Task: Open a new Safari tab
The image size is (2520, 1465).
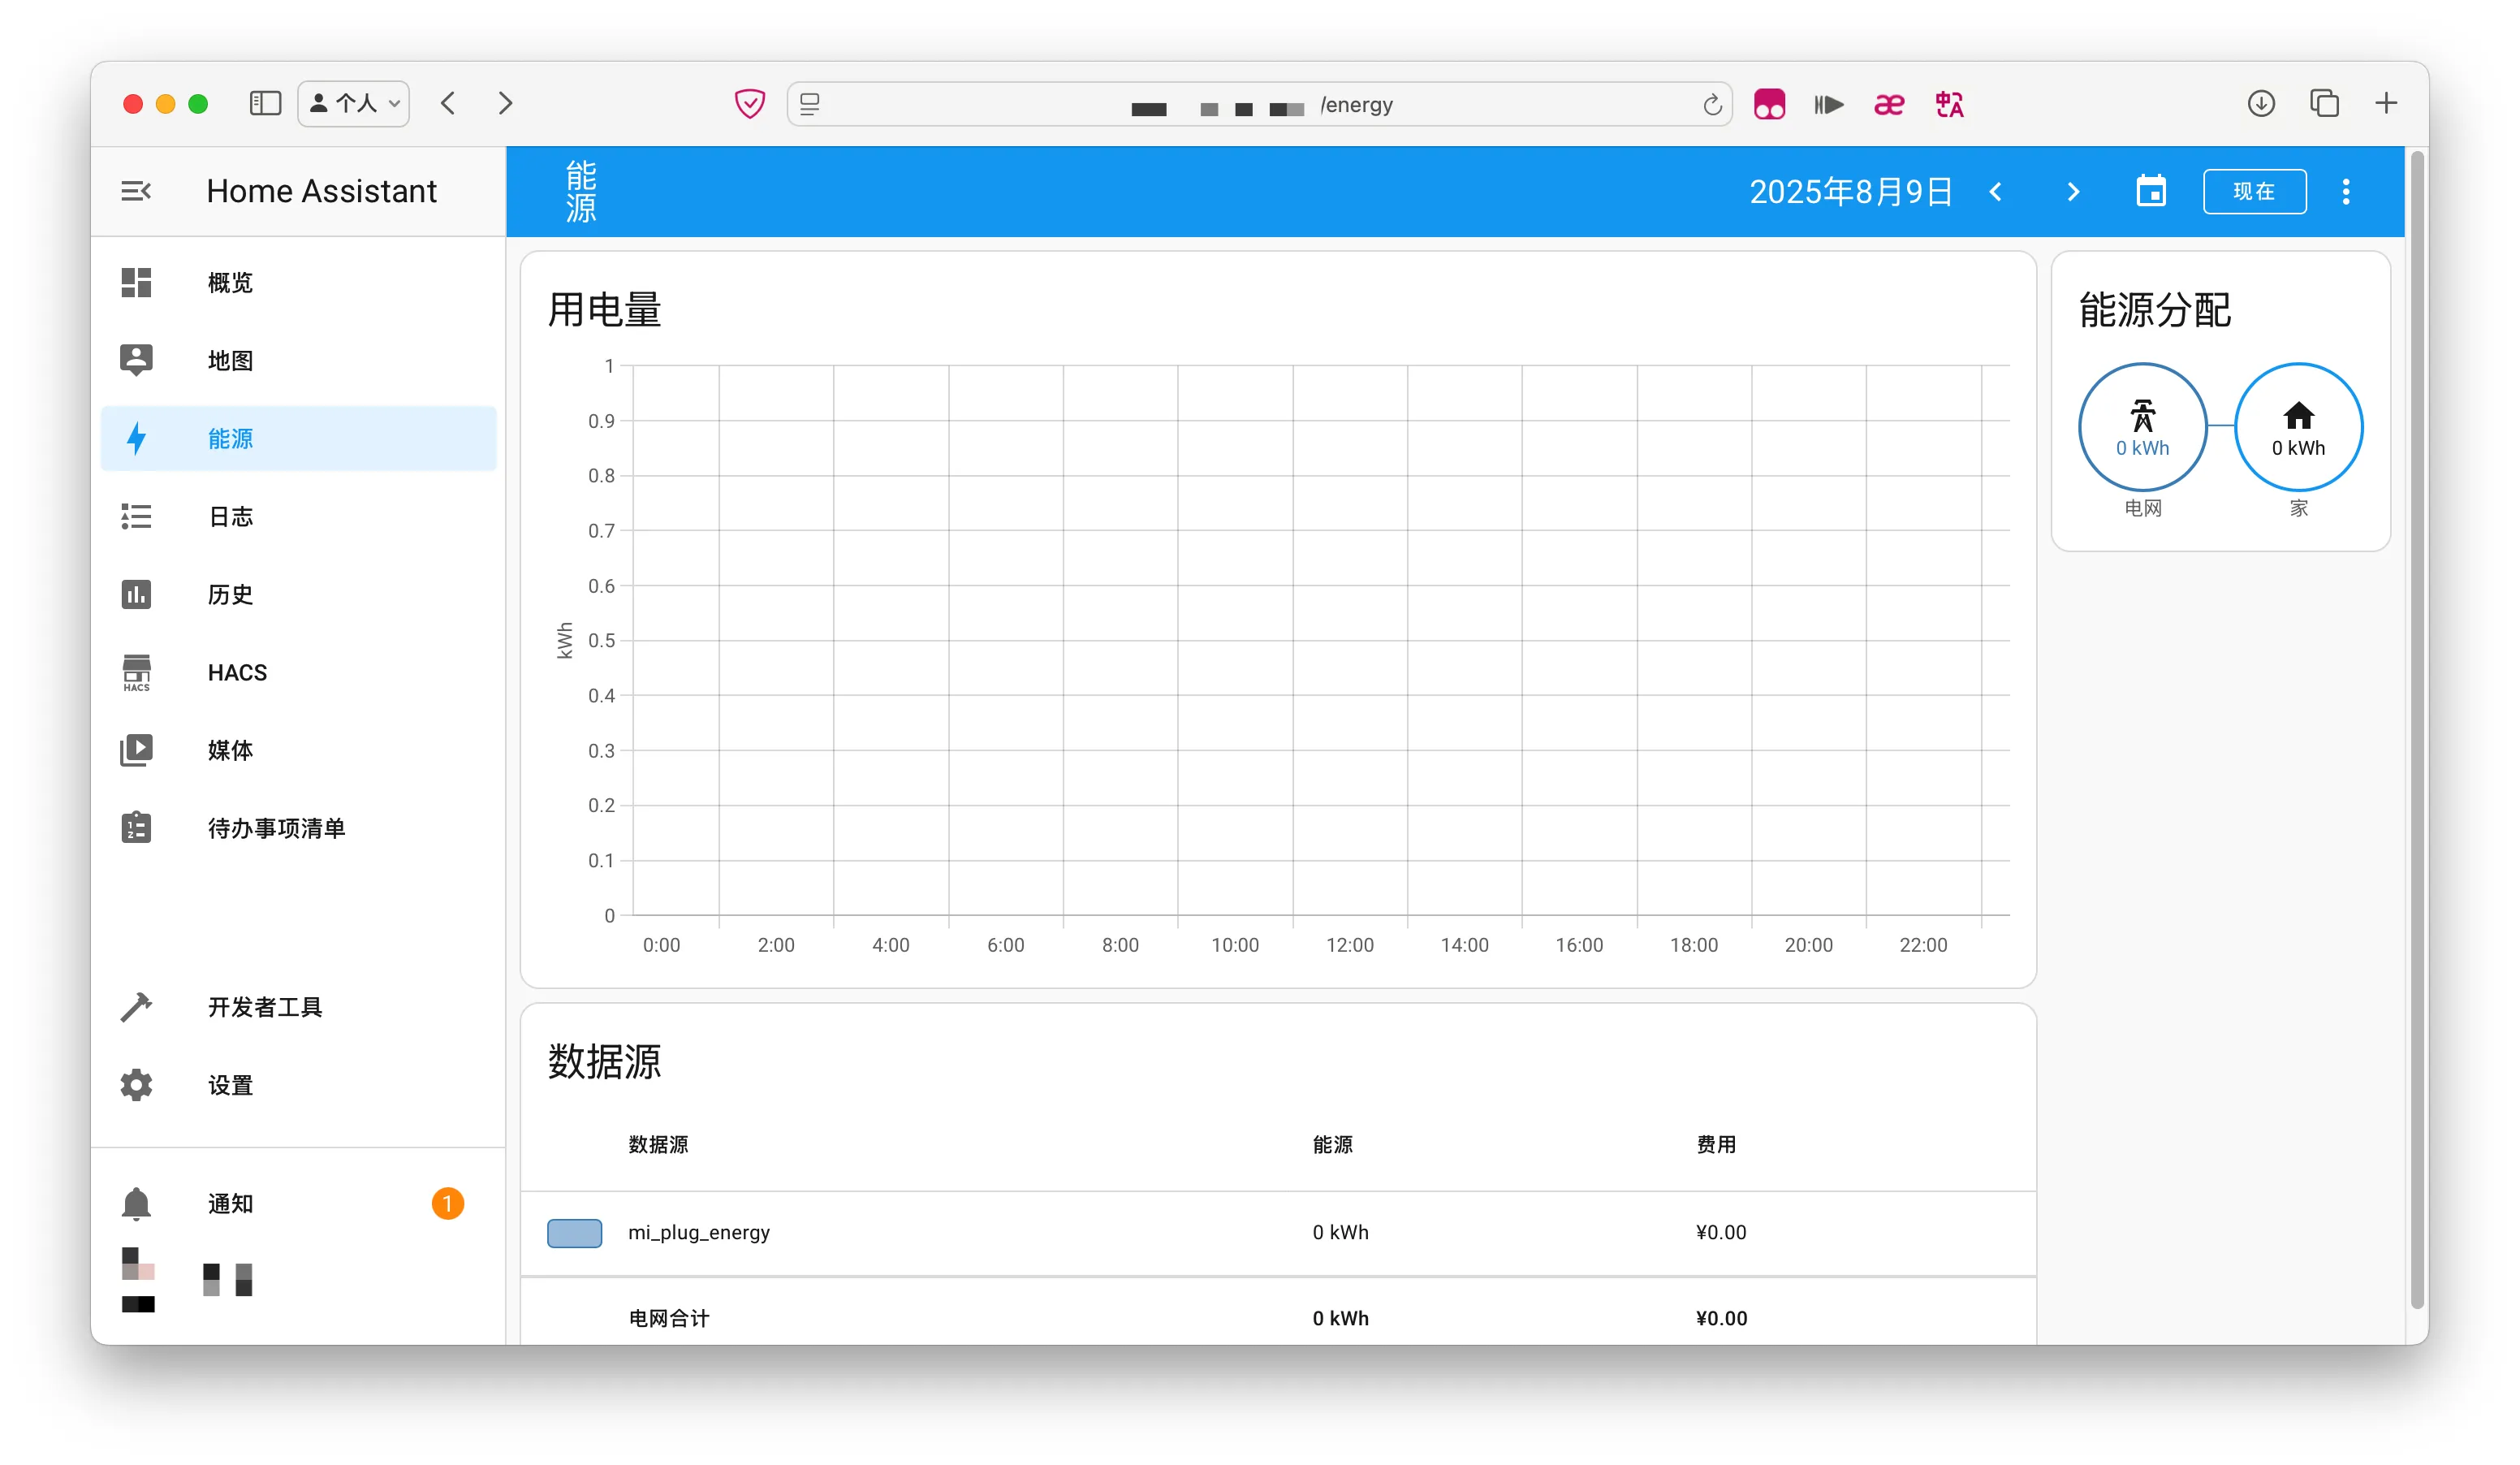Action: pos(2386,103)
